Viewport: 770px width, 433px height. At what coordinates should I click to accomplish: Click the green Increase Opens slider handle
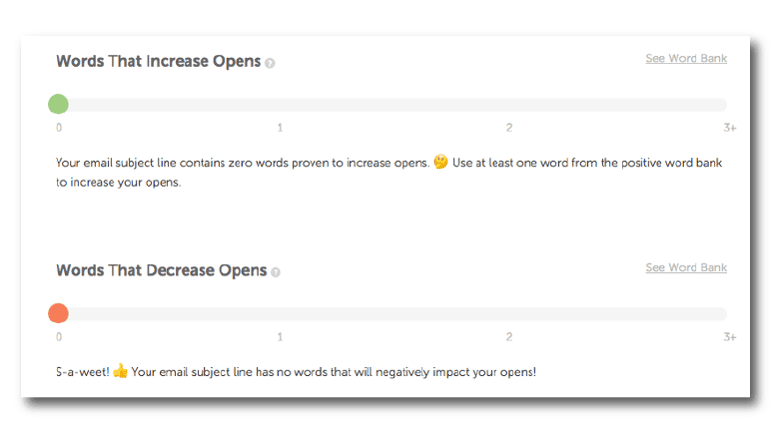[x=58, y=104]
